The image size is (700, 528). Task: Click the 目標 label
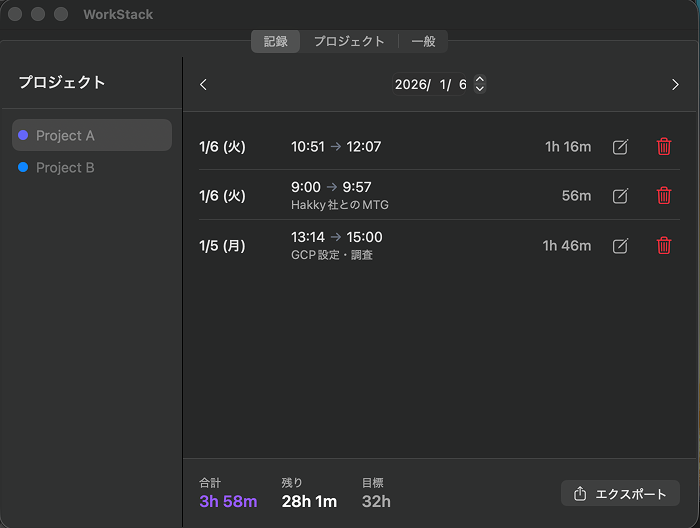[373, 482]
